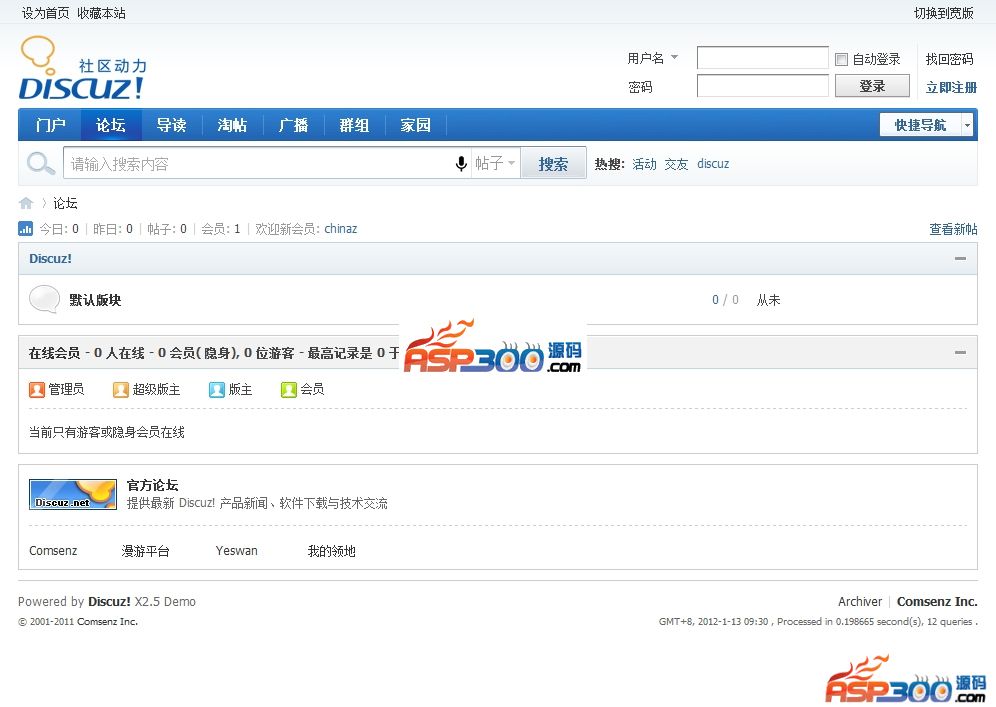Click the microphone voice search icon
Screen dimensions: 996x707
(x=461, y=164)
